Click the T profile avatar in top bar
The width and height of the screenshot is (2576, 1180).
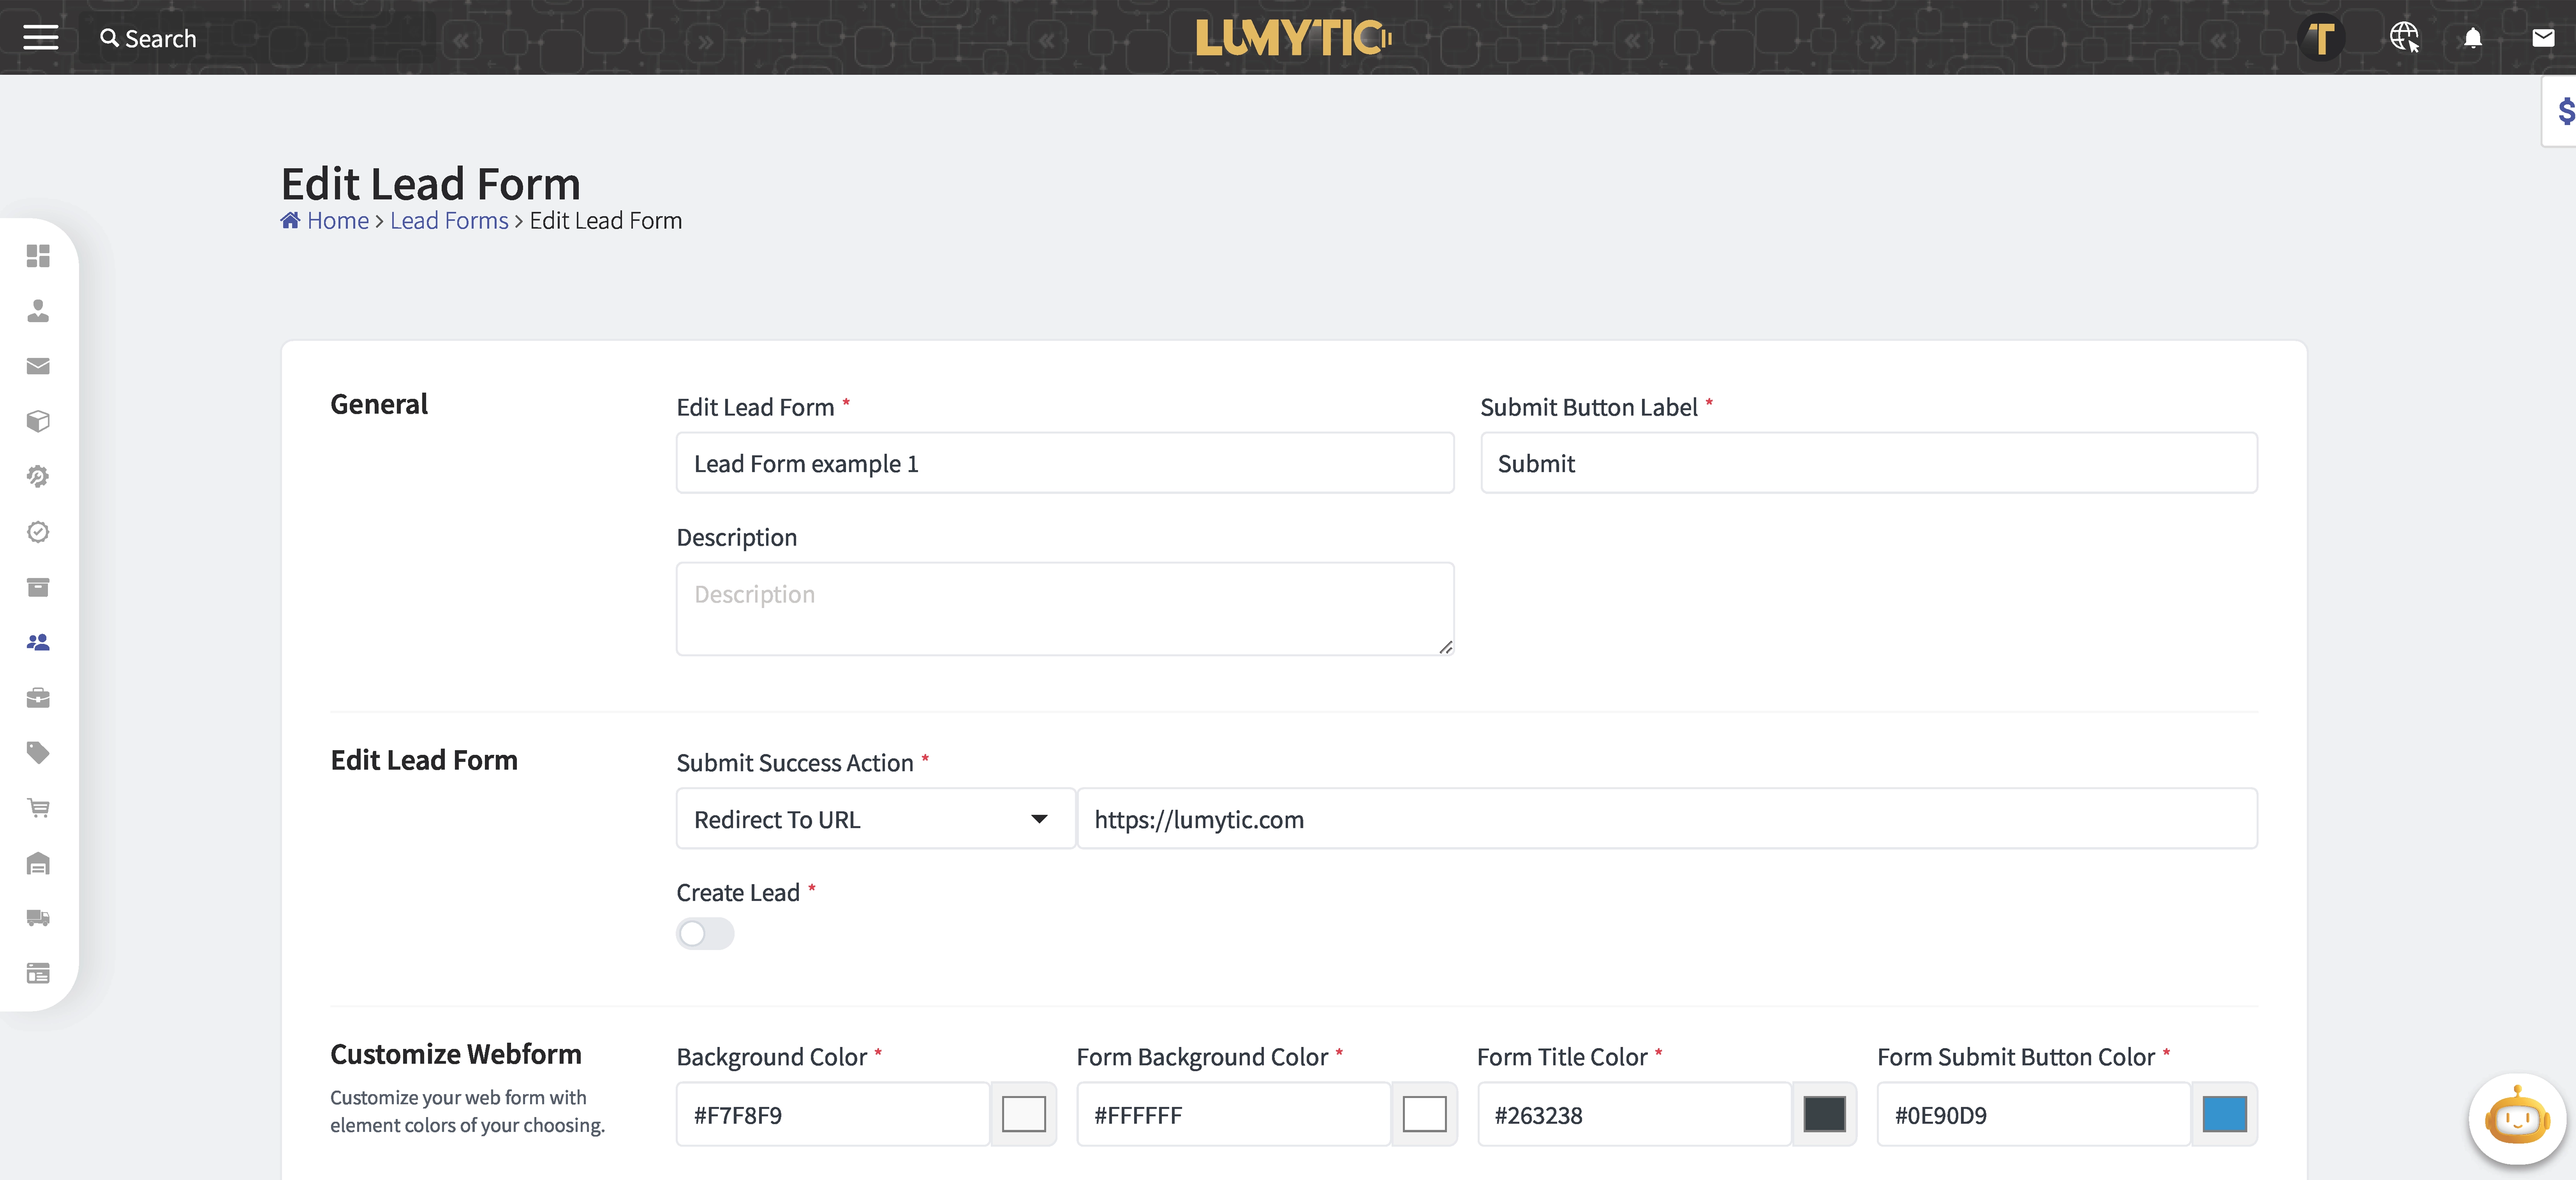pyautogui.click(x=2322, y=38)
